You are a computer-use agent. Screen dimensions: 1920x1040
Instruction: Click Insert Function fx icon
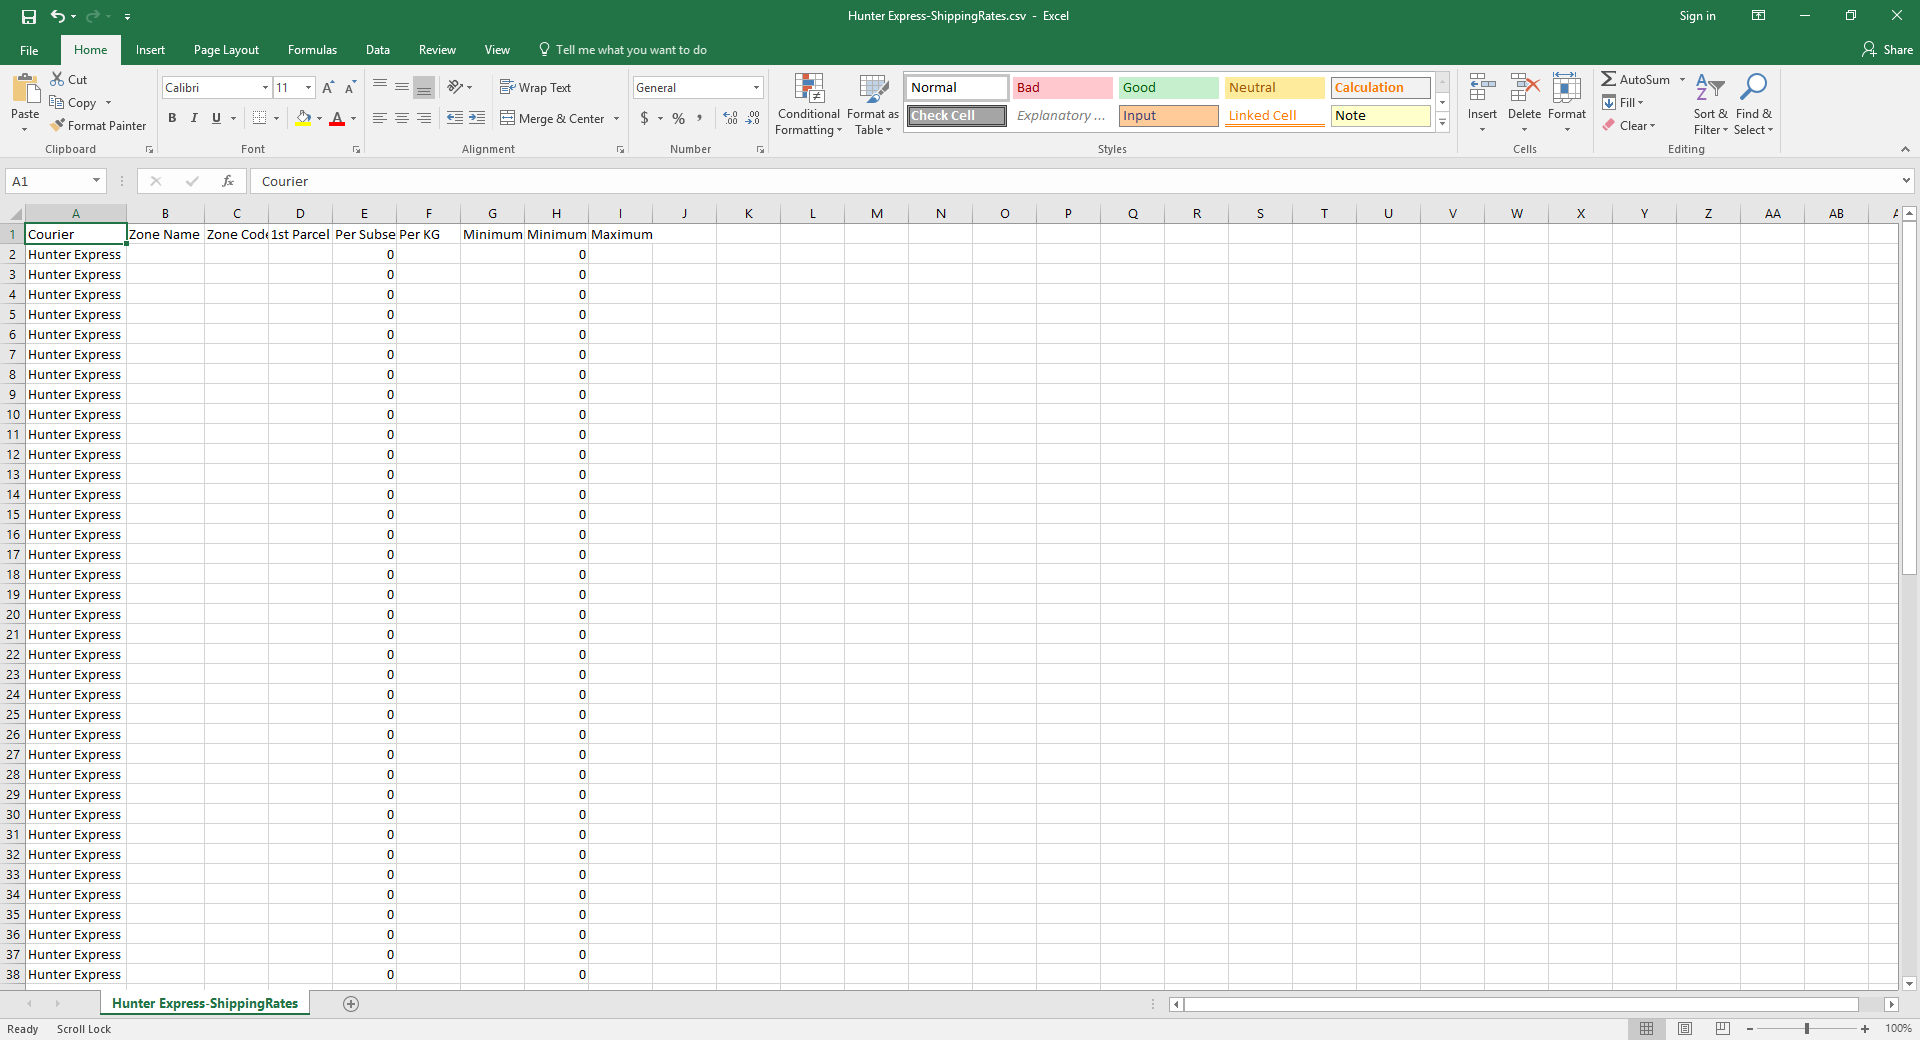click(228, 181)
